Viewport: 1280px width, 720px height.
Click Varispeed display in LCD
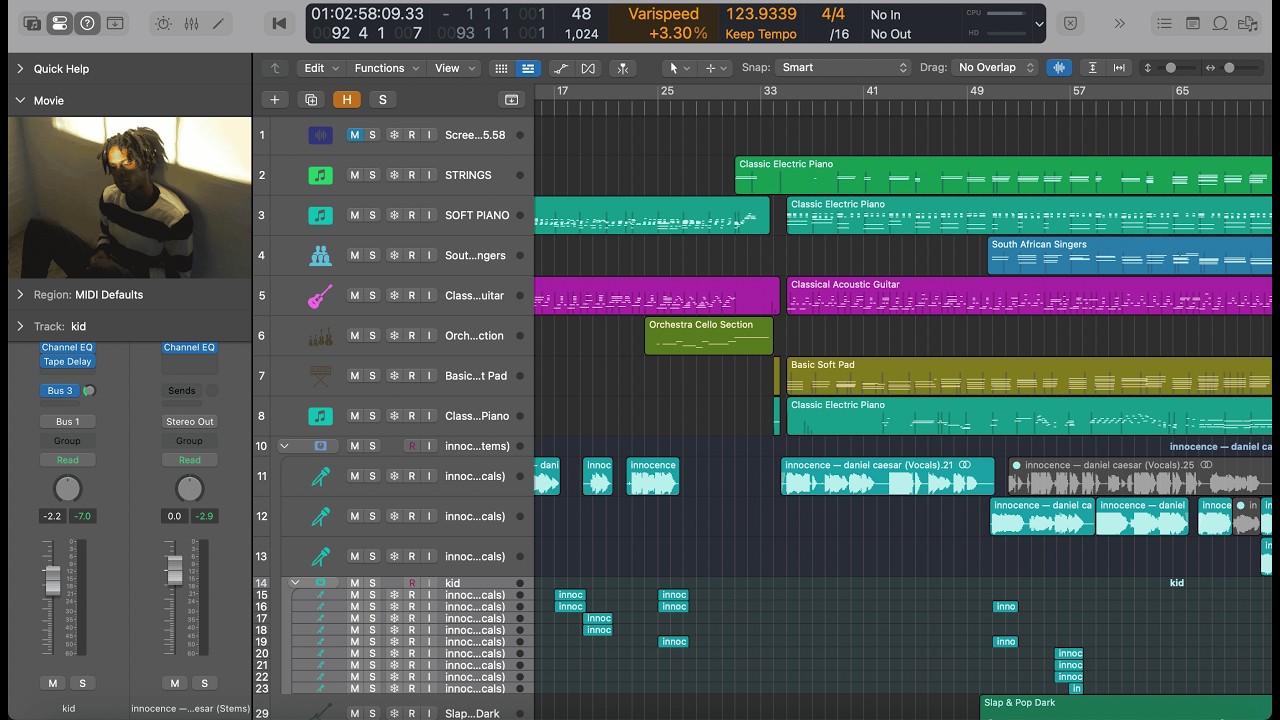coord(664,14)
